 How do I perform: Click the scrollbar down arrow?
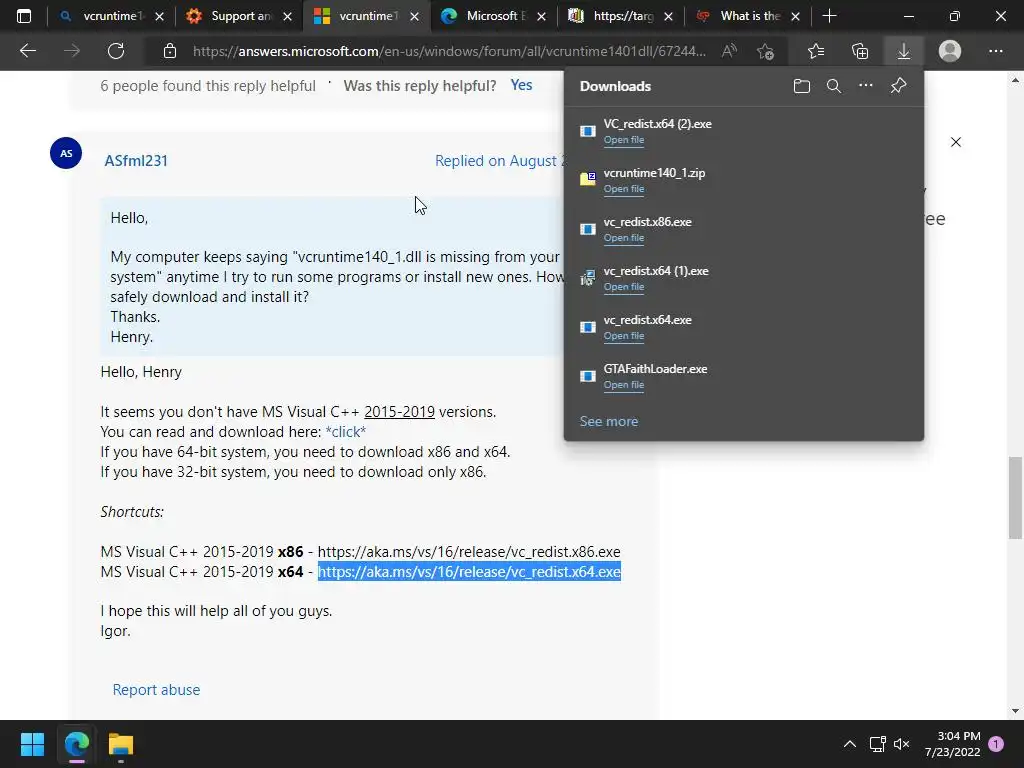(x=1015, y=711)
